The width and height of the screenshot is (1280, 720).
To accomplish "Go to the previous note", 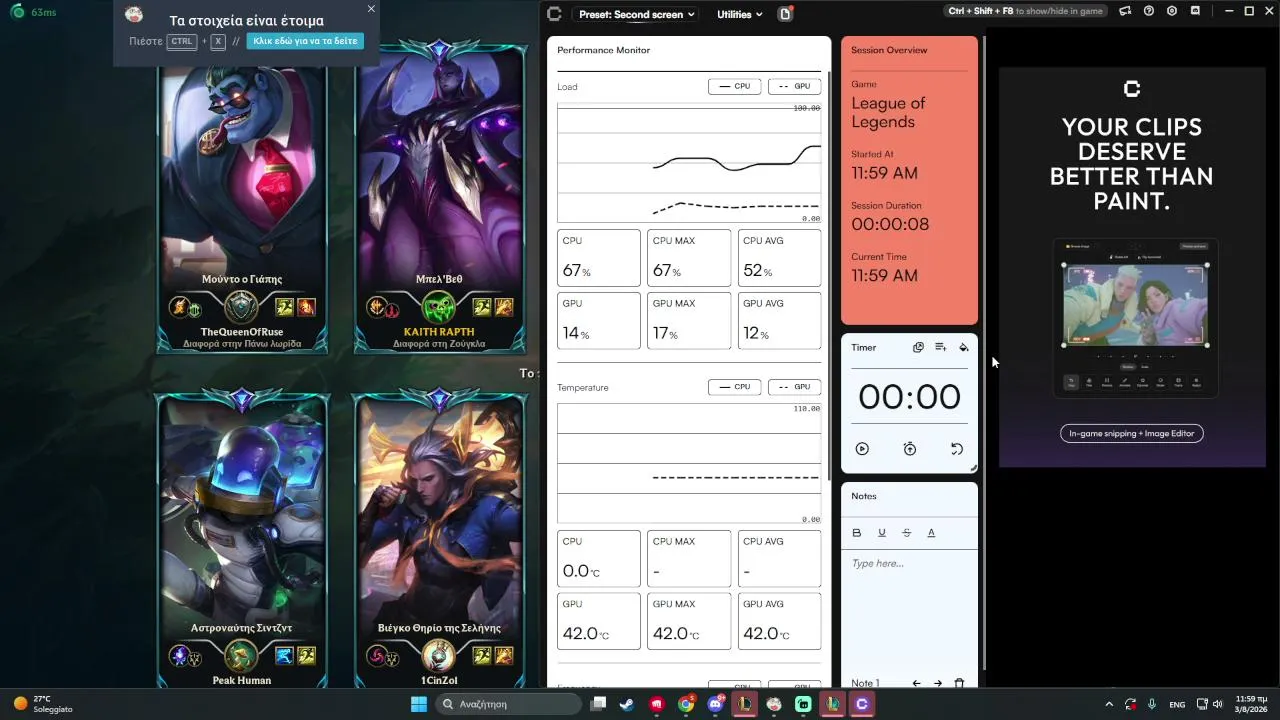I will [x=916, y=683].
